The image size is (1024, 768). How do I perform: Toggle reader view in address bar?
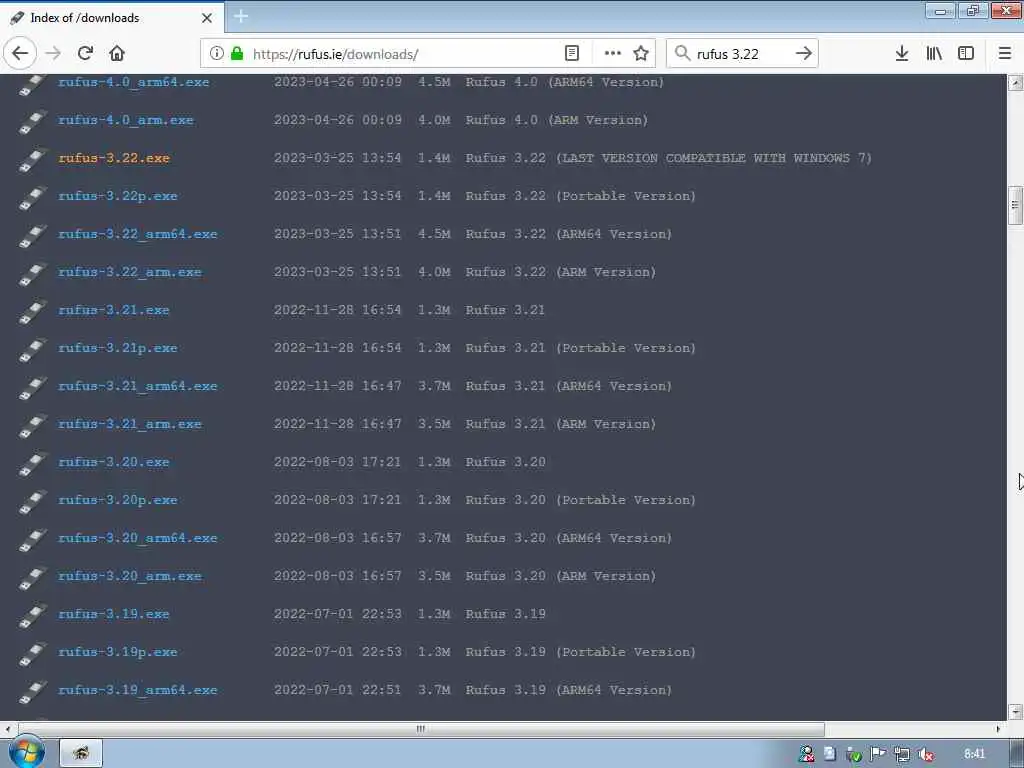click(x=571, y=54)
